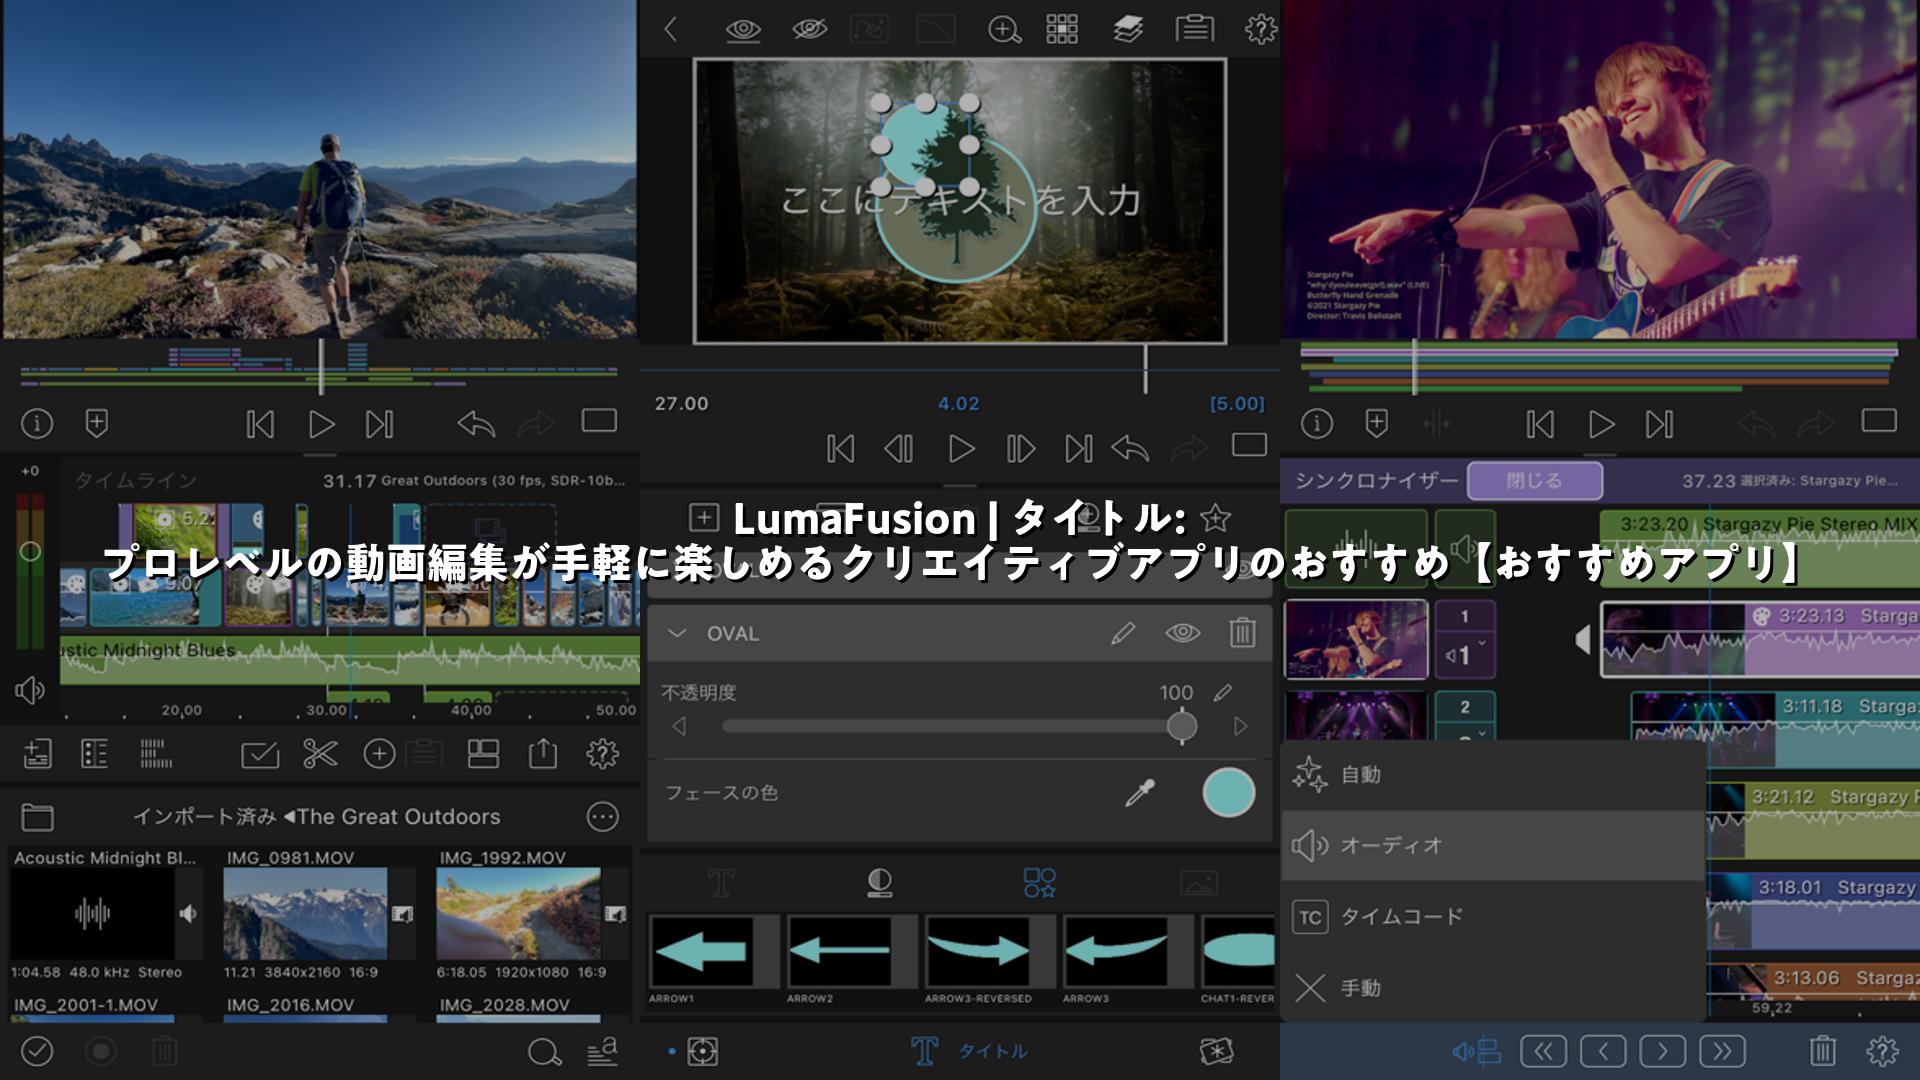Add a new track in left panel toolbar

(38, 753)
